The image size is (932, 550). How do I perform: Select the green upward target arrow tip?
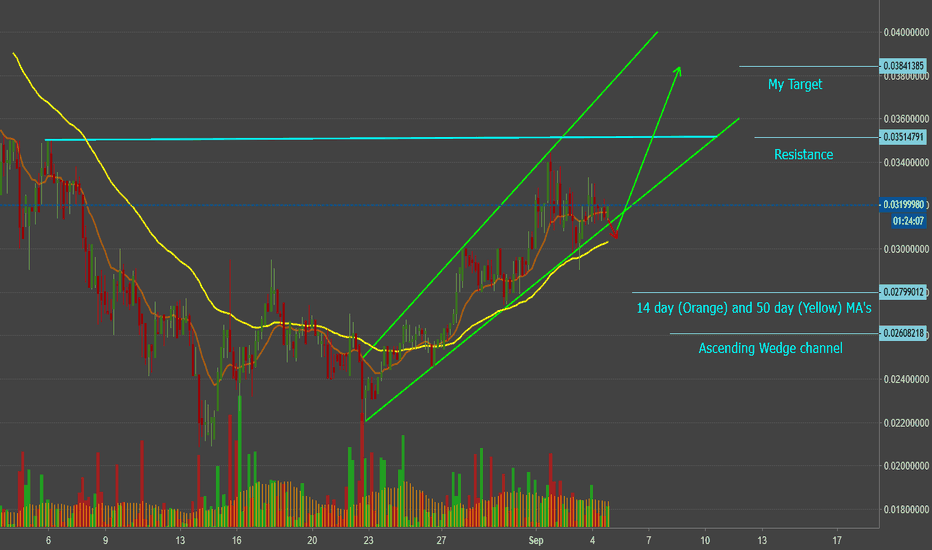click(x=678, y=69)
